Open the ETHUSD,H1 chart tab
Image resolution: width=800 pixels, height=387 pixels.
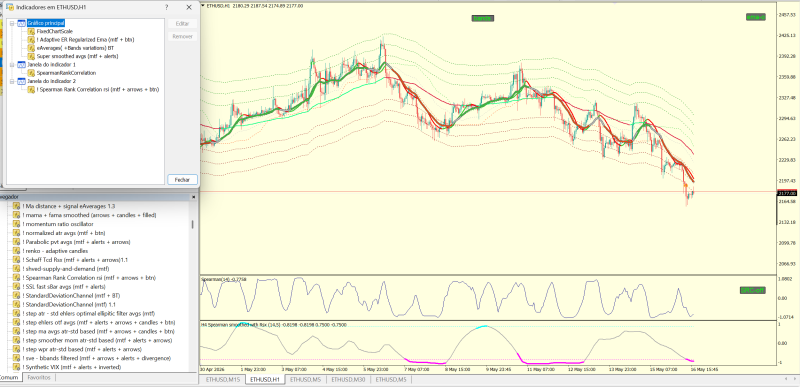pyautogui.click(x=264, y=379)
